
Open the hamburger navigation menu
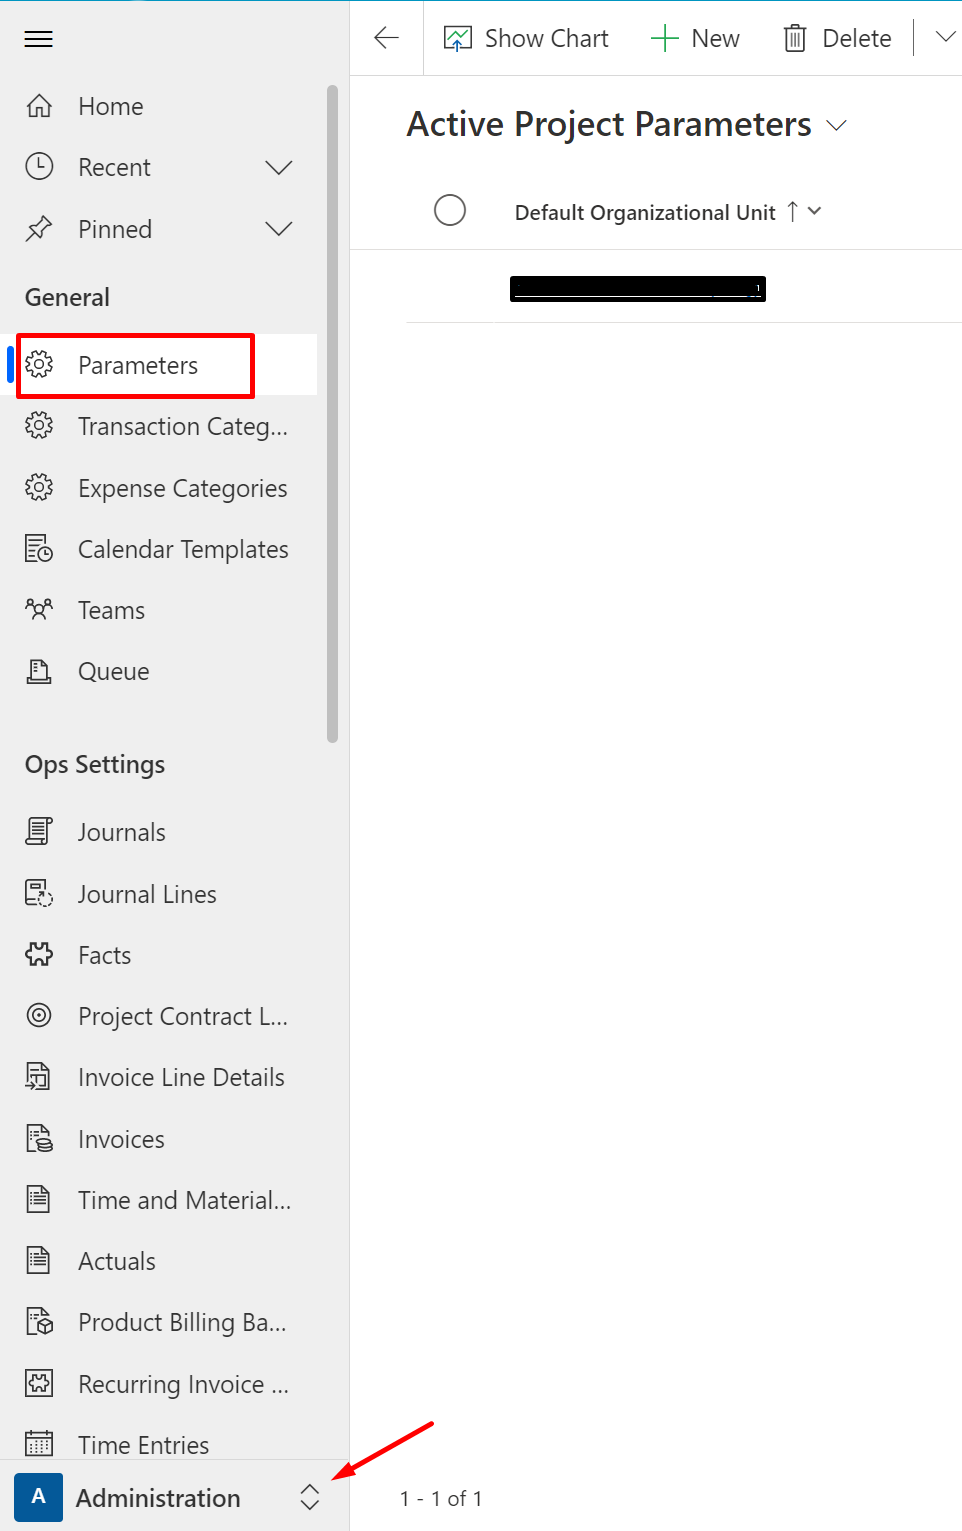click(38, 38)
